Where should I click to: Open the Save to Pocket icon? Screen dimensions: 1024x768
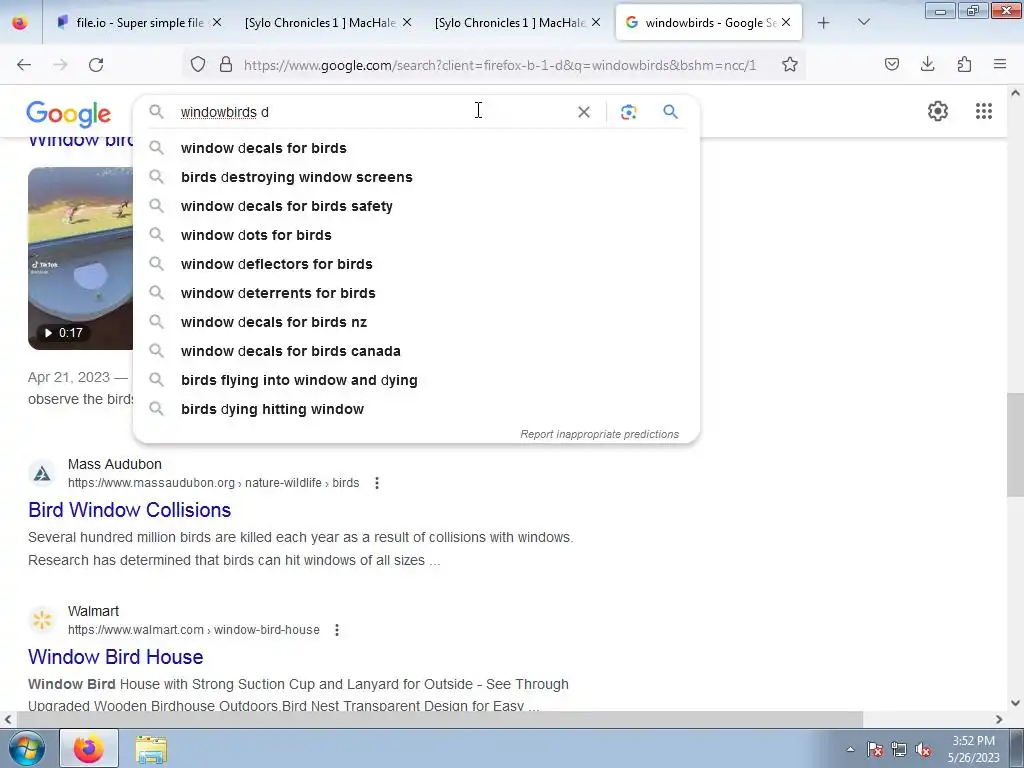point(891,64)
